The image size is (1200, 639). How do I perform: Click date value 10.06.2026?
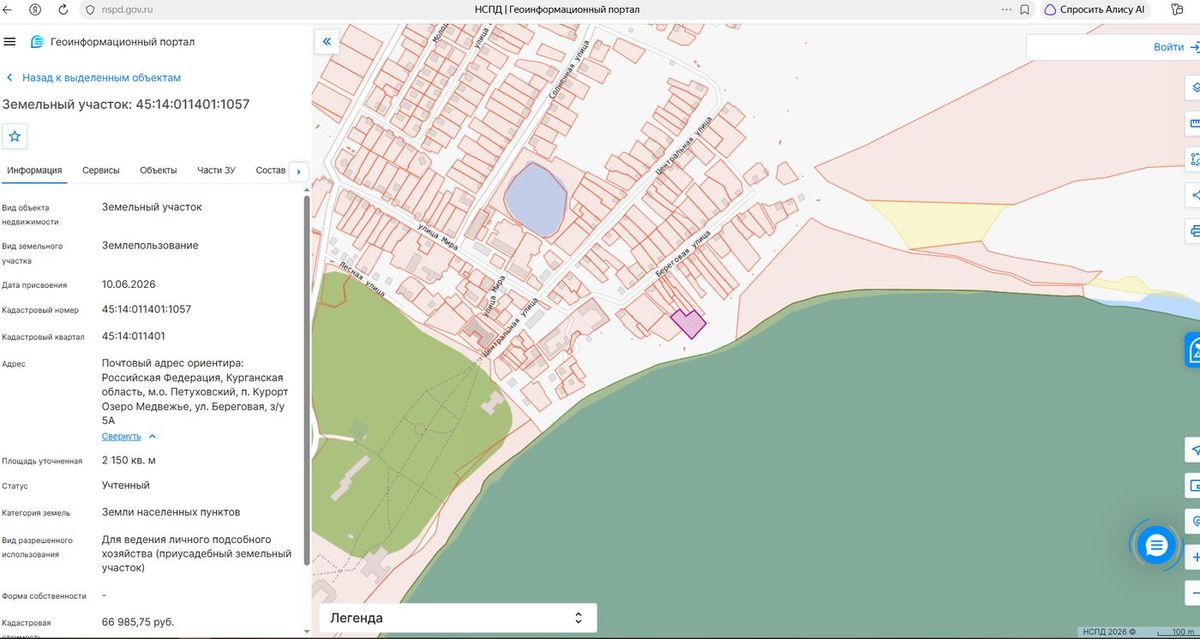(x=129, y=283)
